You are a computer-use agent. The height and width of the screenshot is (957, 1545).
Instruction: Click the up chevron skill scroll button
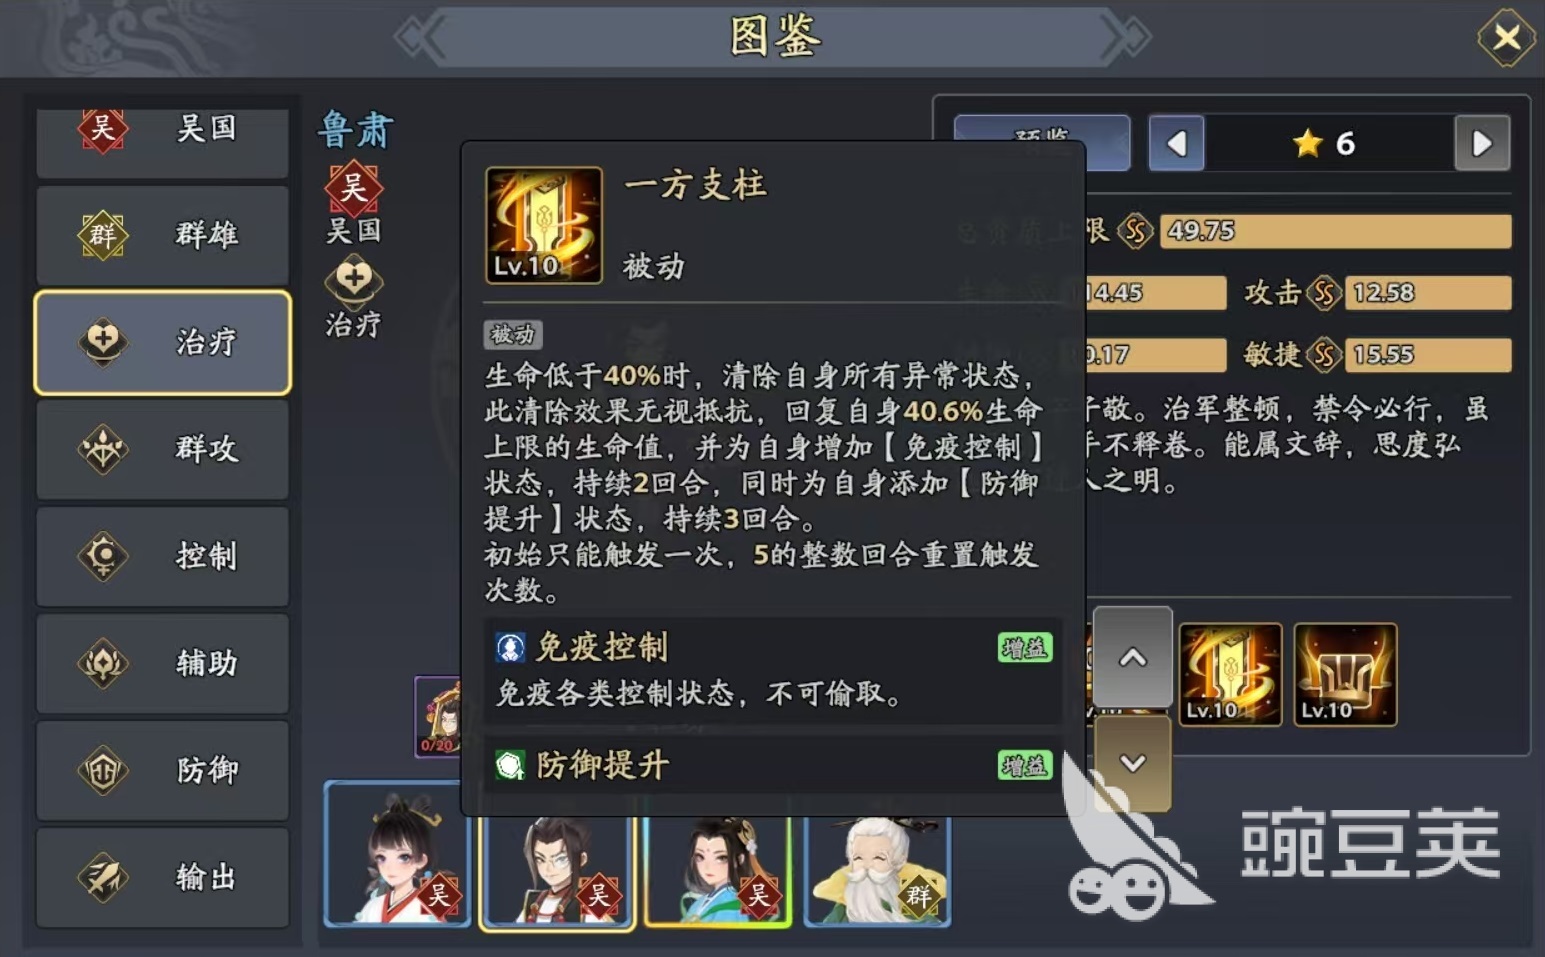[1132, 657]
